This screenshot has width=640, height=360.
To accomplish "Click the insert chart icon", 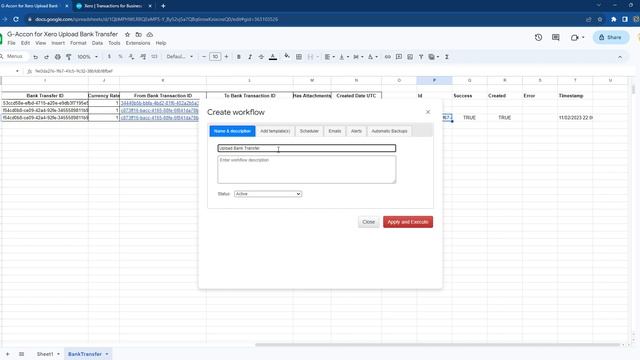I will tap(410, 57).
